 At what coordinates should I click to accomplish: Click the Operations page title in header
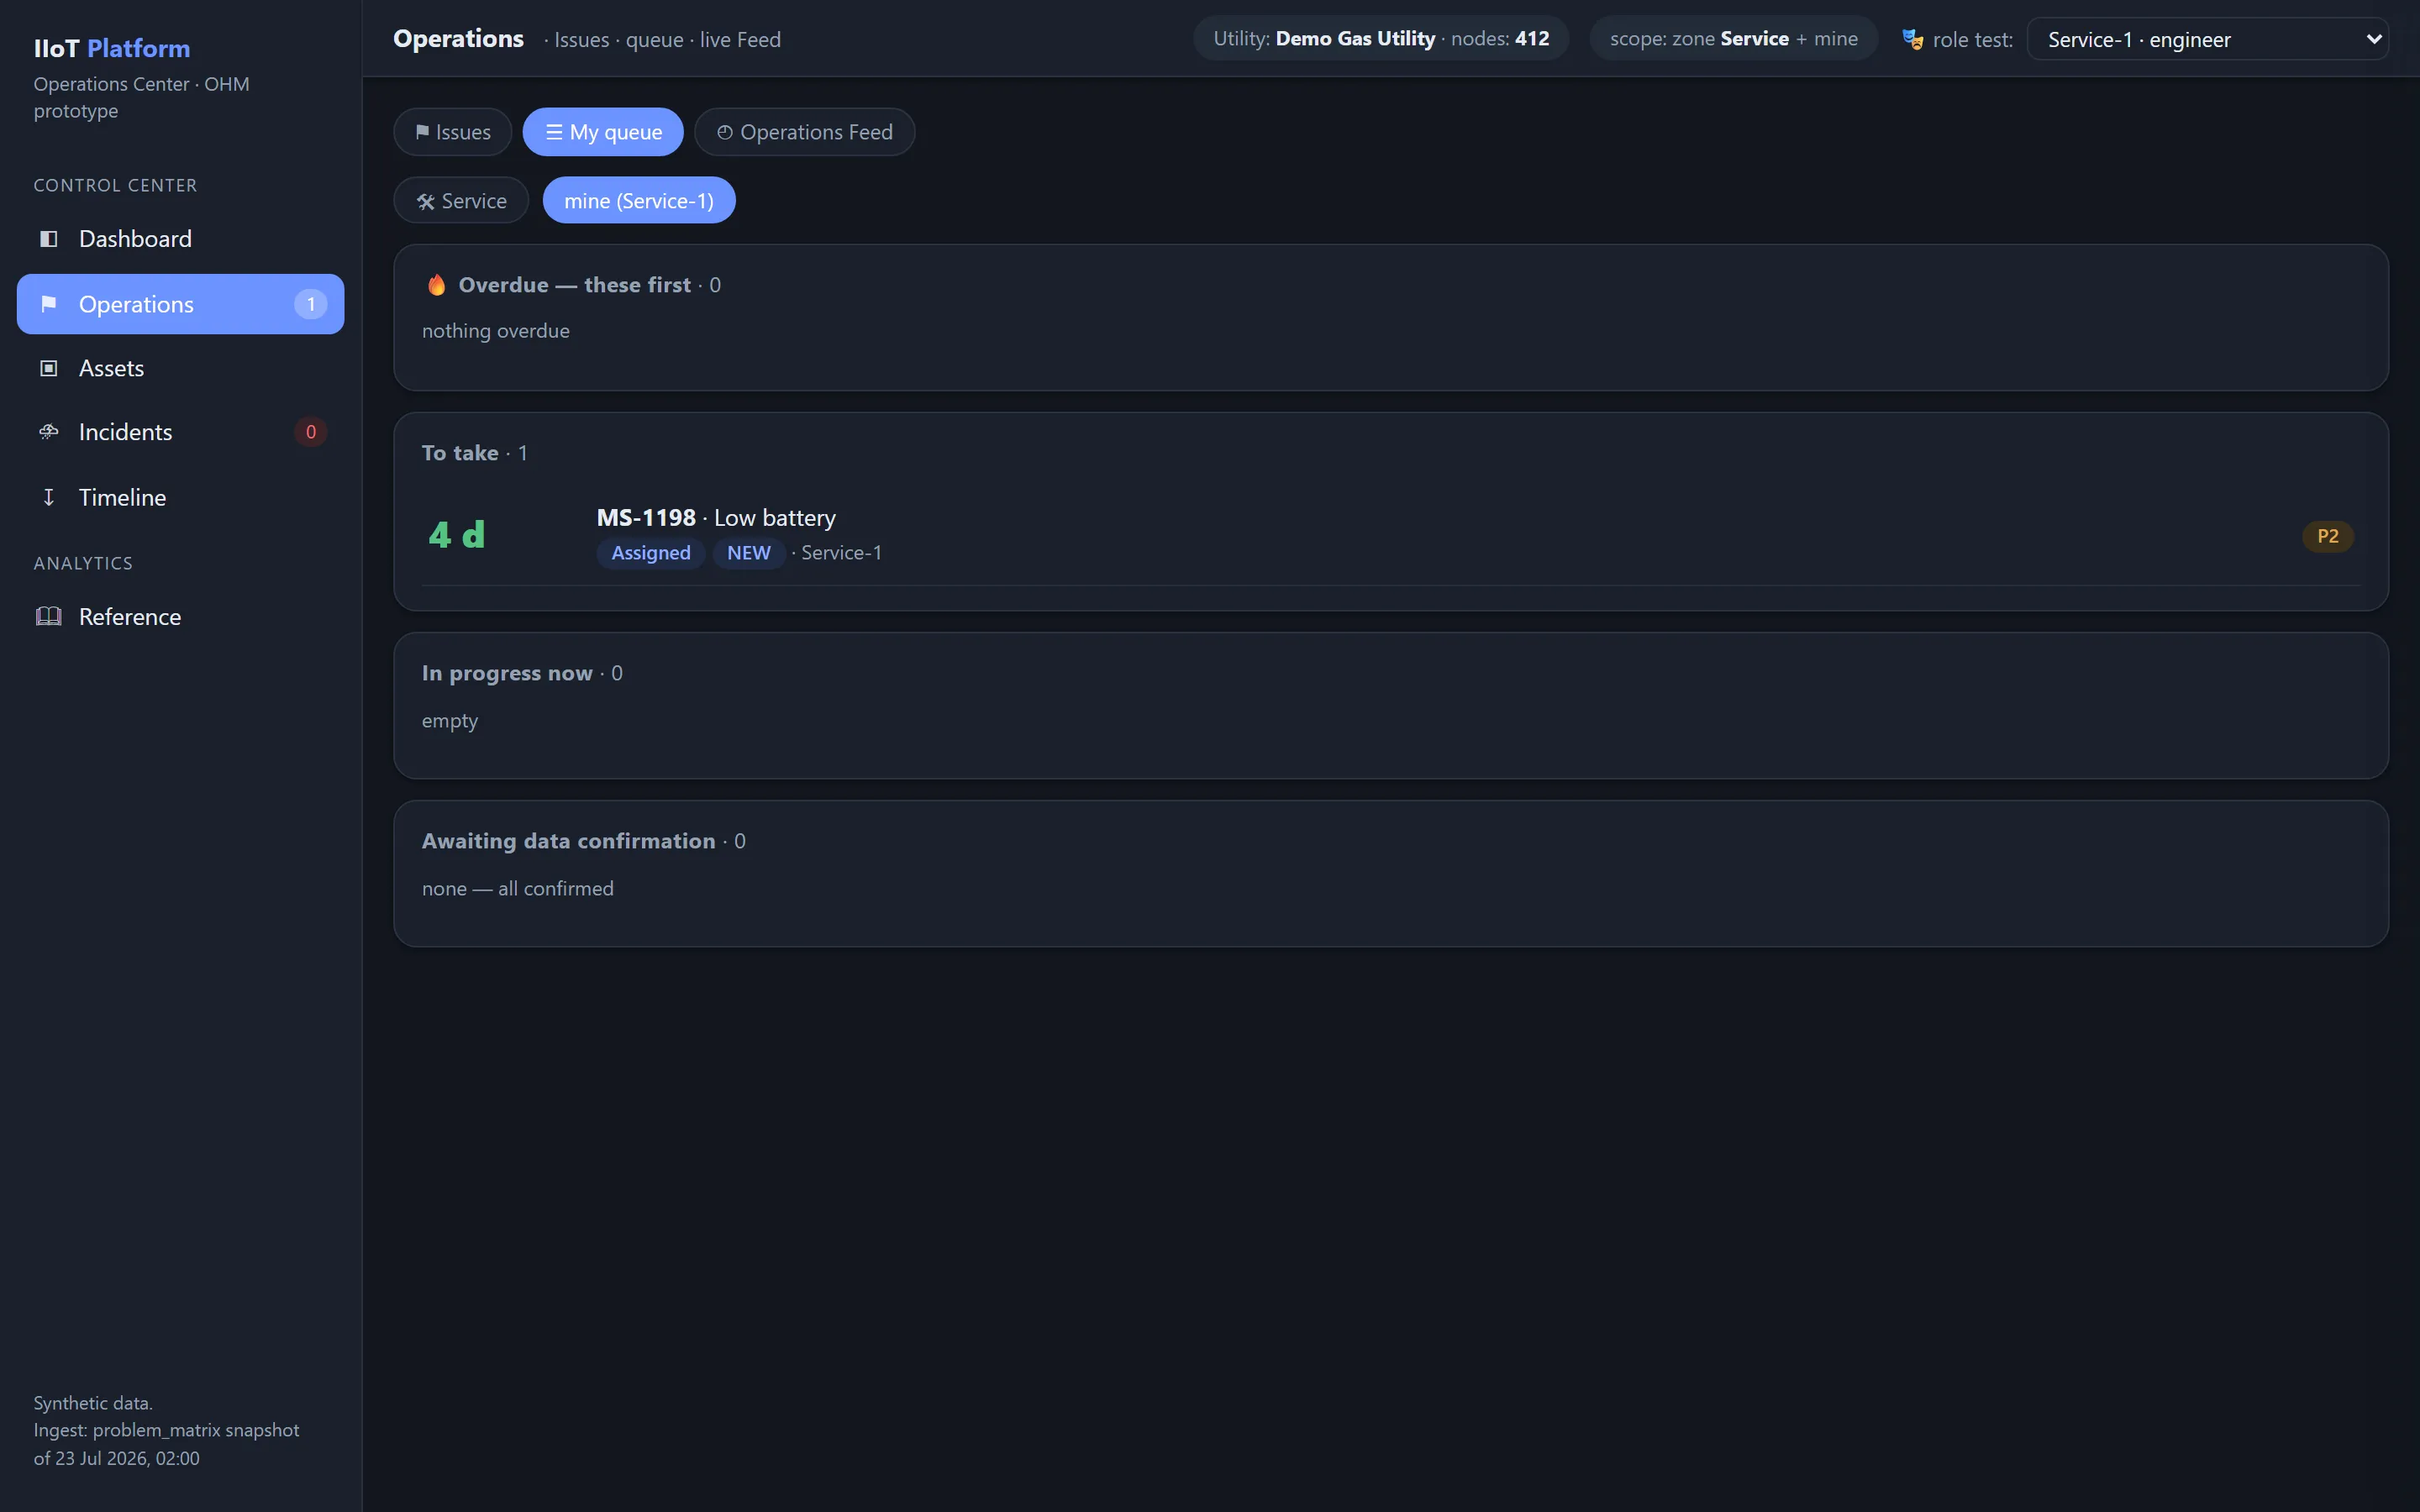click(458, 39)
